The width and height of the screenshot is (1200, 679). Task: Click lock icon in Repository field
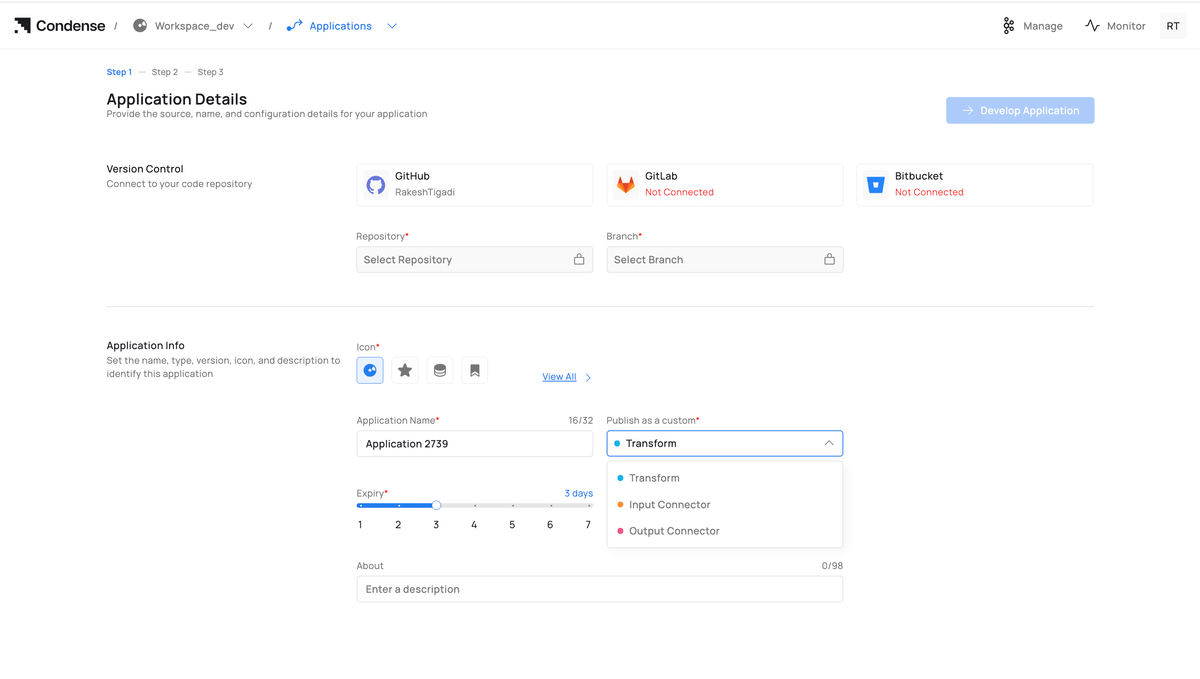(x=579, y=259)
